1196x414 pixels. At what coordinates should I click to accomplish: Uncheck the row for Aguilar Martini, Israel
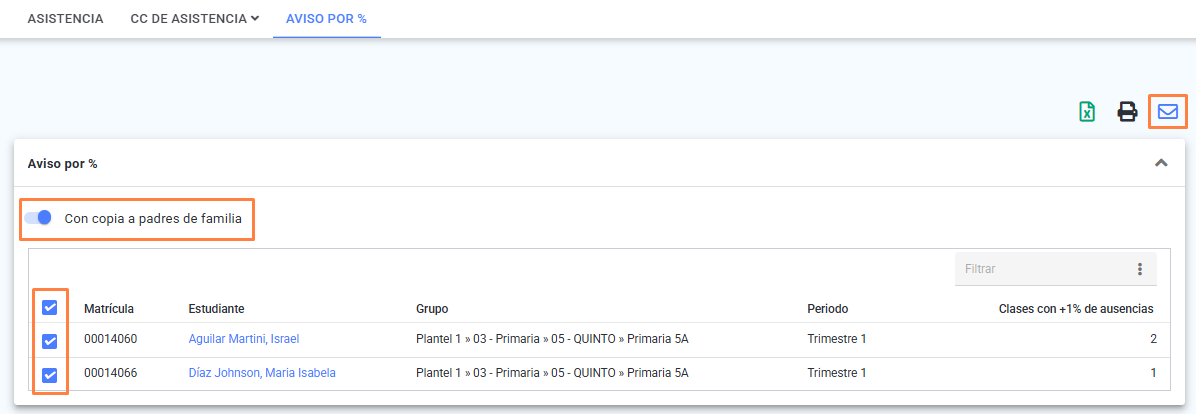tap(50, 341)
